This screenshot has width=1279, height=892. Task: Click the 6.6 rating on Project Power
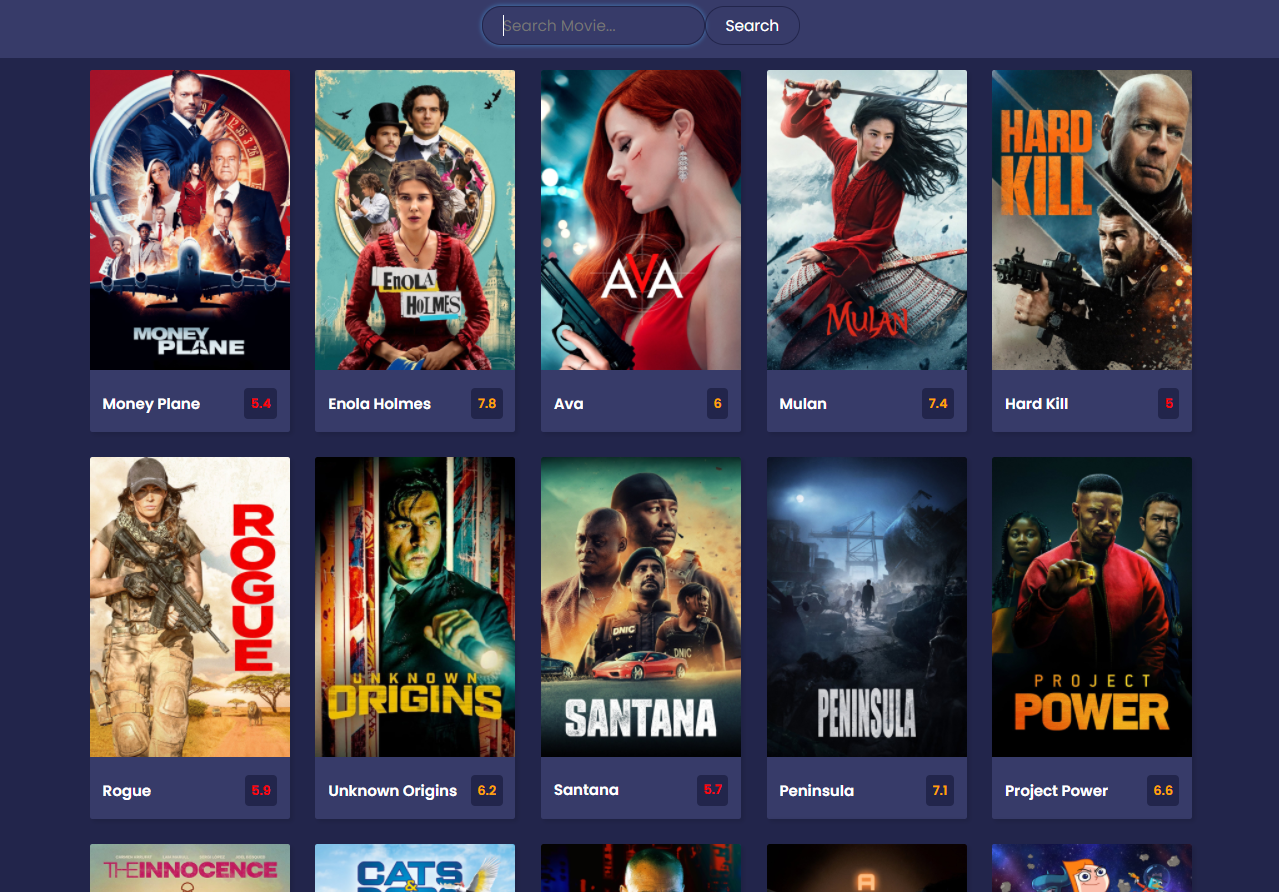(x=1163, y=791)
